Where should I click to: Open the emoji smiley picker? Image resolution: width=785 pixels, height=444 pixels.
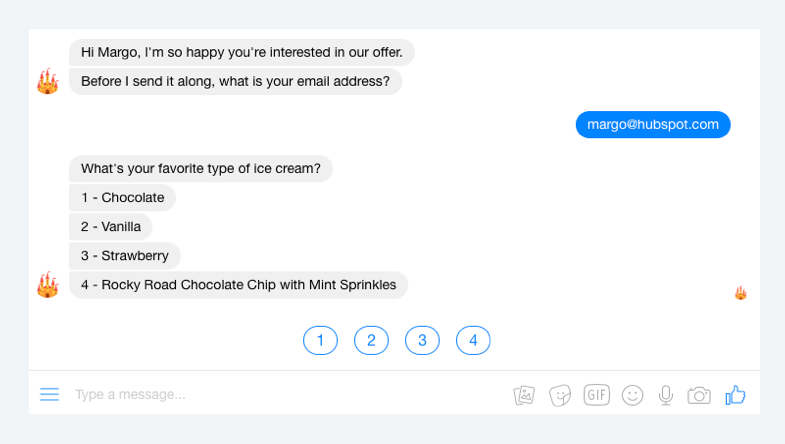(632, 395)
